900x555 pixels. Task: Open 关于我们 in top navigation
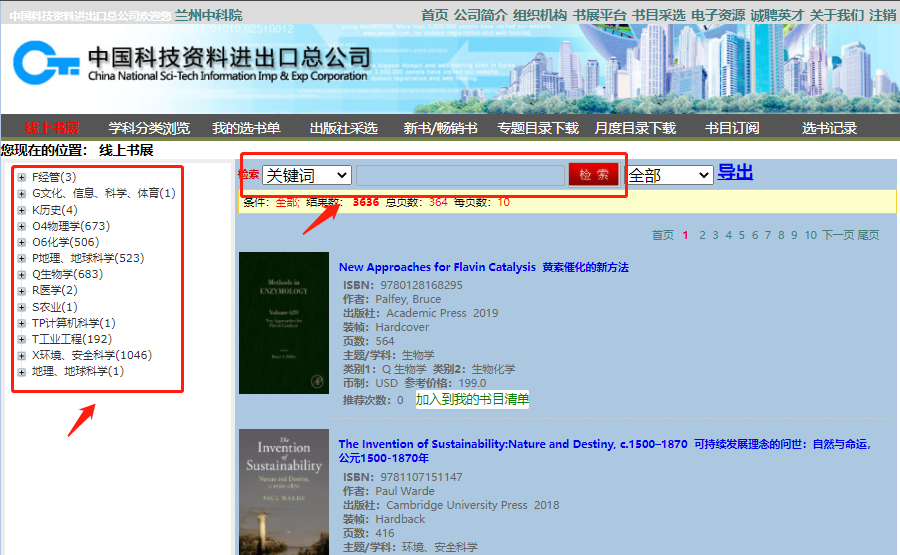click(836, 15)
